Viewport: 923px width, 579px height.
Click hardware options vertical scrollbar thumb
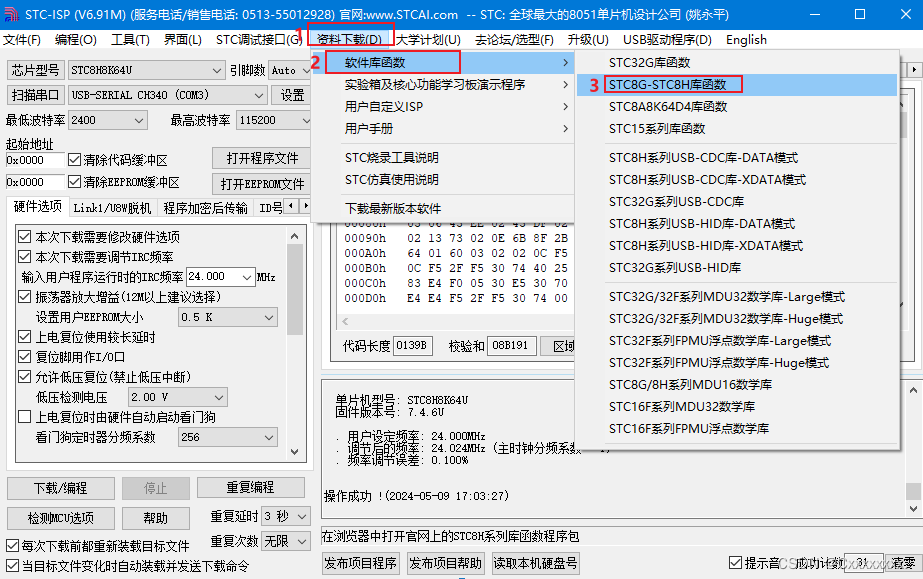[294, 290]
